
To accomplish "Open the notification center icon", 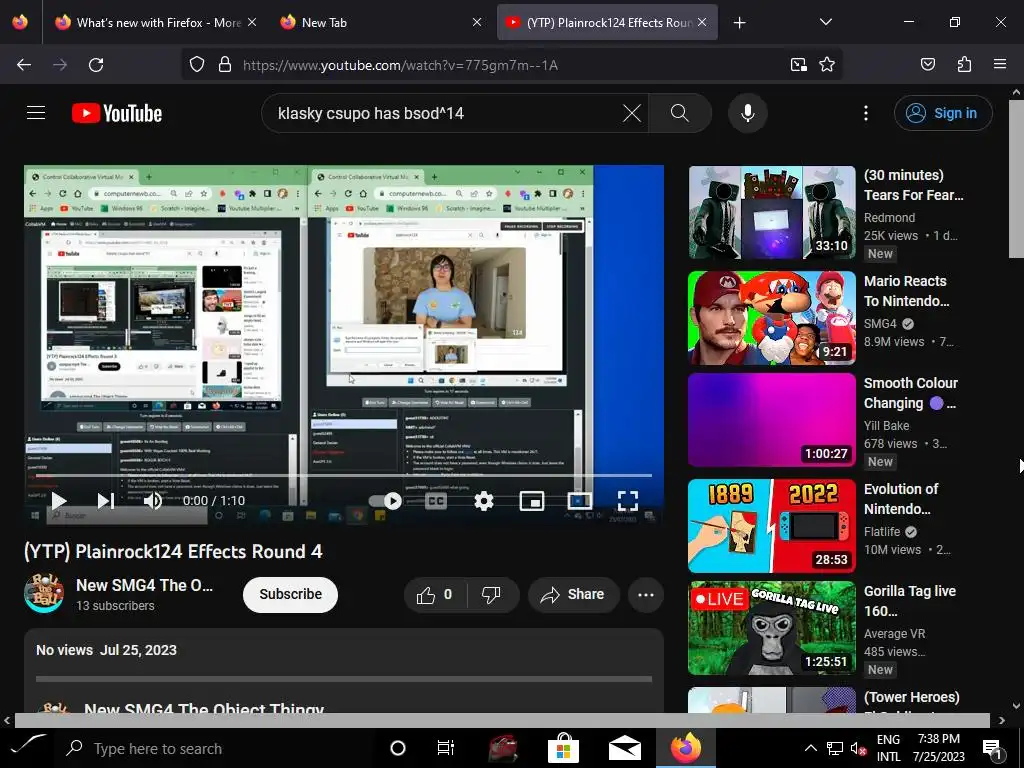I will click(x=992, y=748).
